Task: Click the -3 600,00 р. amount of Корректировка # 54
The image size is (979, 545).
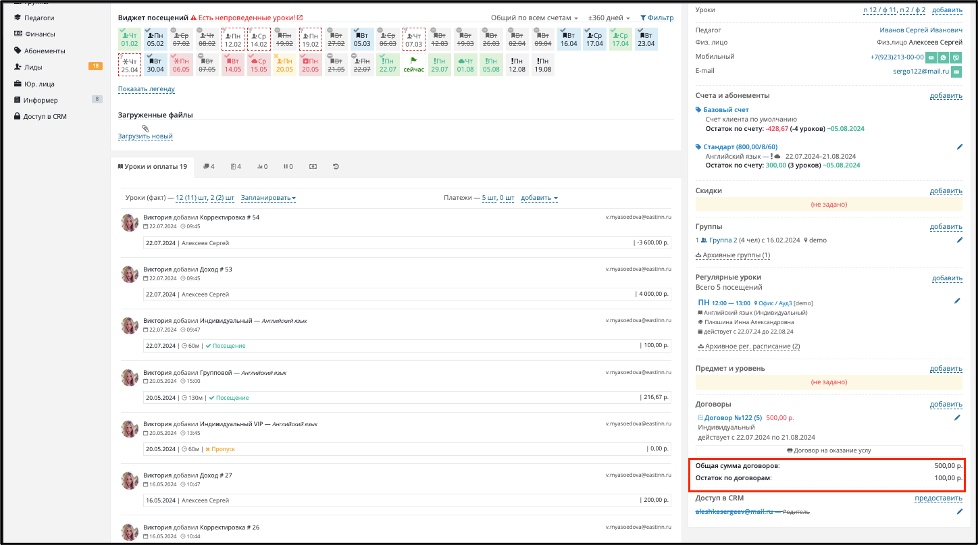Action: (651, 242)
